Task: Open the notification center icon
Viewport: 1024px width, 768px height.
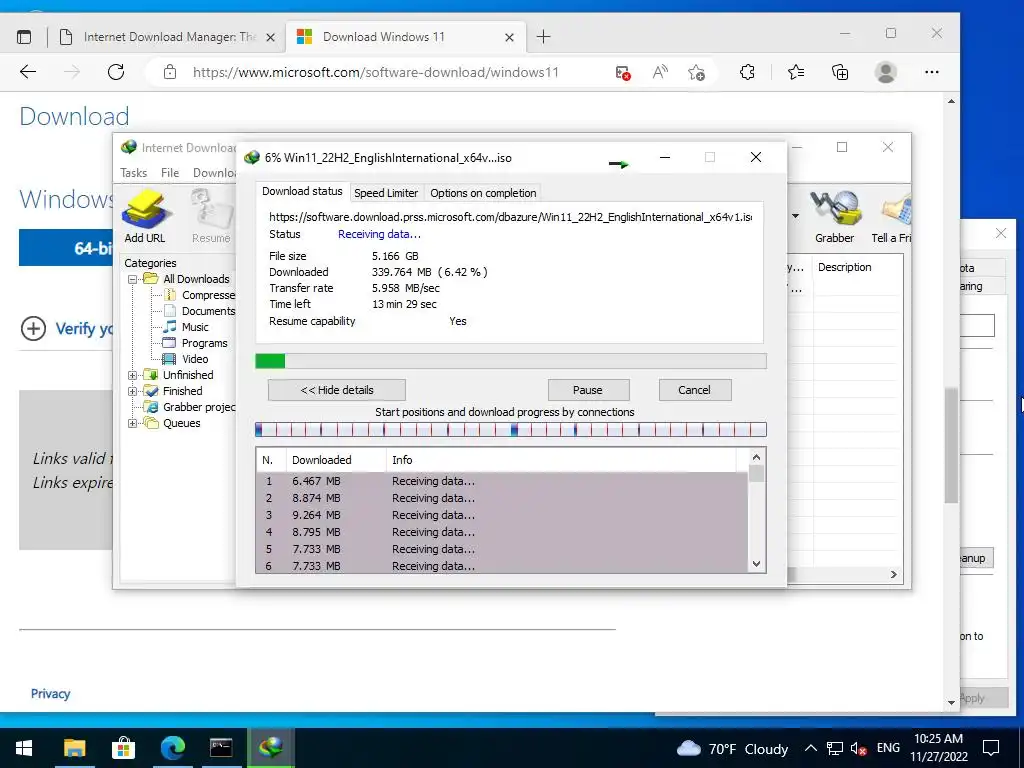Action: click(991, 748)
